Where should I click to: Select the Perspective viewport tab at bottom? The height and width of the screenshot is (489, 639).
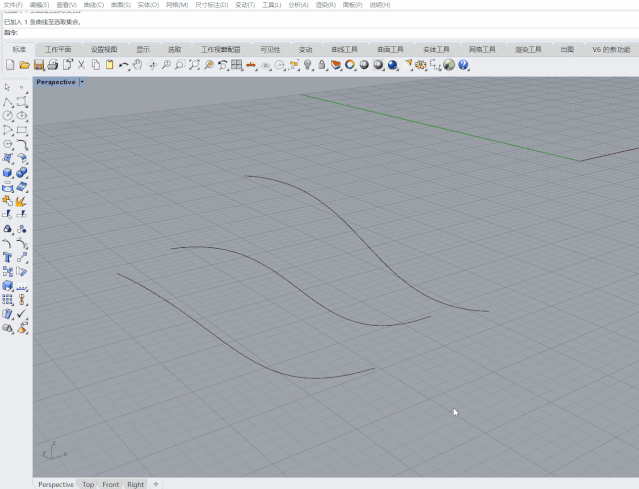(x=56, y=484)
